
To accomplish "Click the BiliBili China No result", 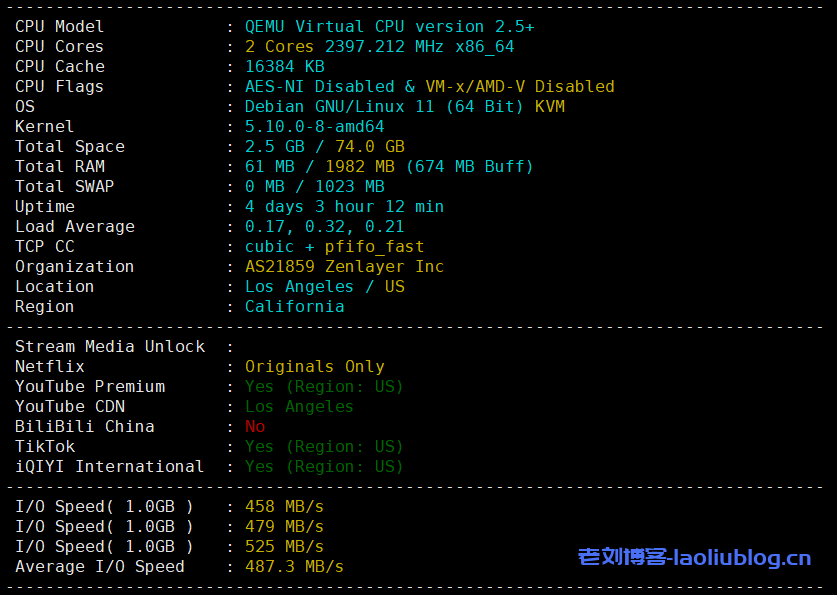I will 255,427.
